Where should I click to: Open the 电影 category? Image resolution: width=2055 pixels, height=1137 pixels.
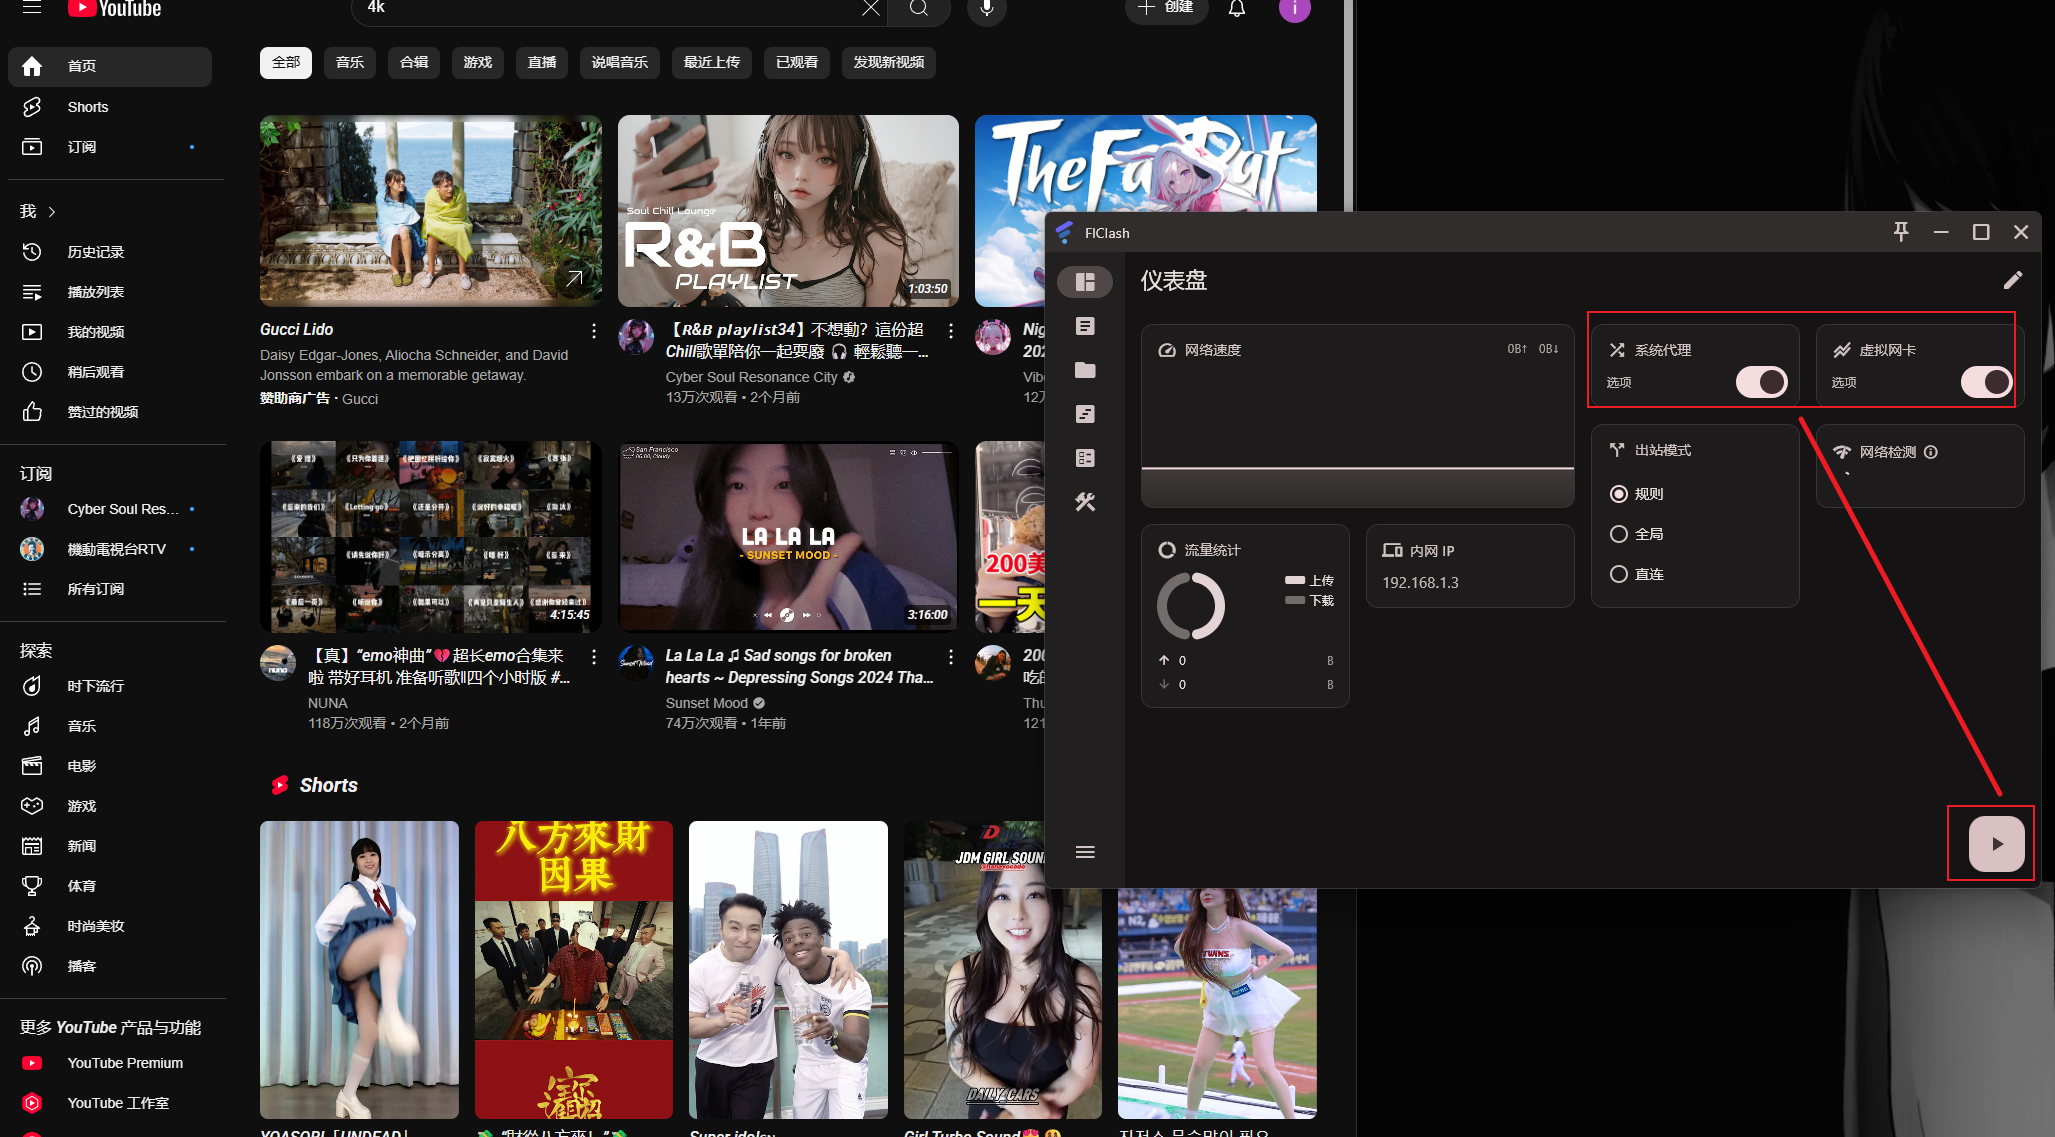110,766
